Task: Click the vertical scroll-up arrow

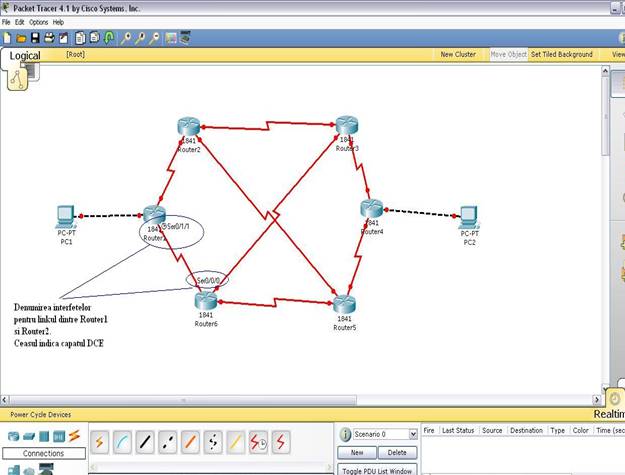Action: coord(605,71)
